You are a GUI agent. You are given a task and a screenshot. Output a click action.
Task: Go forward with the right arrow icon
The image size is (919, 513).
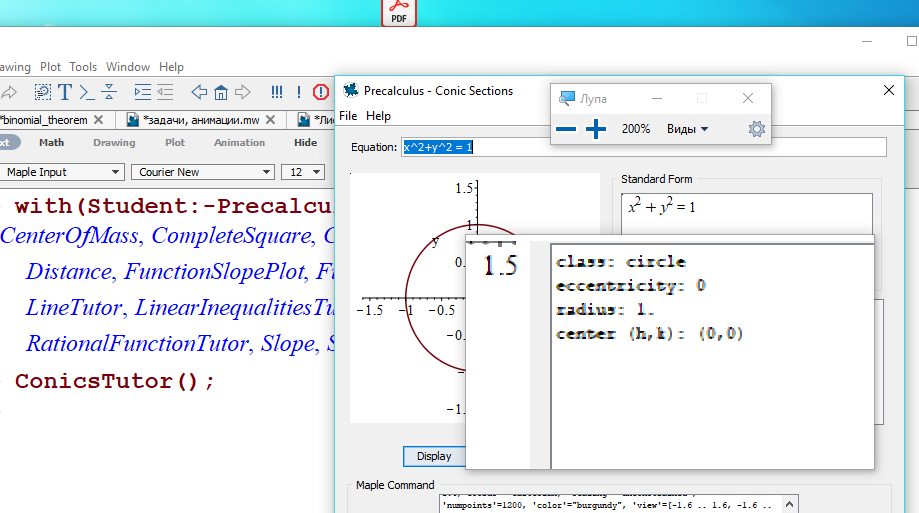243,92
